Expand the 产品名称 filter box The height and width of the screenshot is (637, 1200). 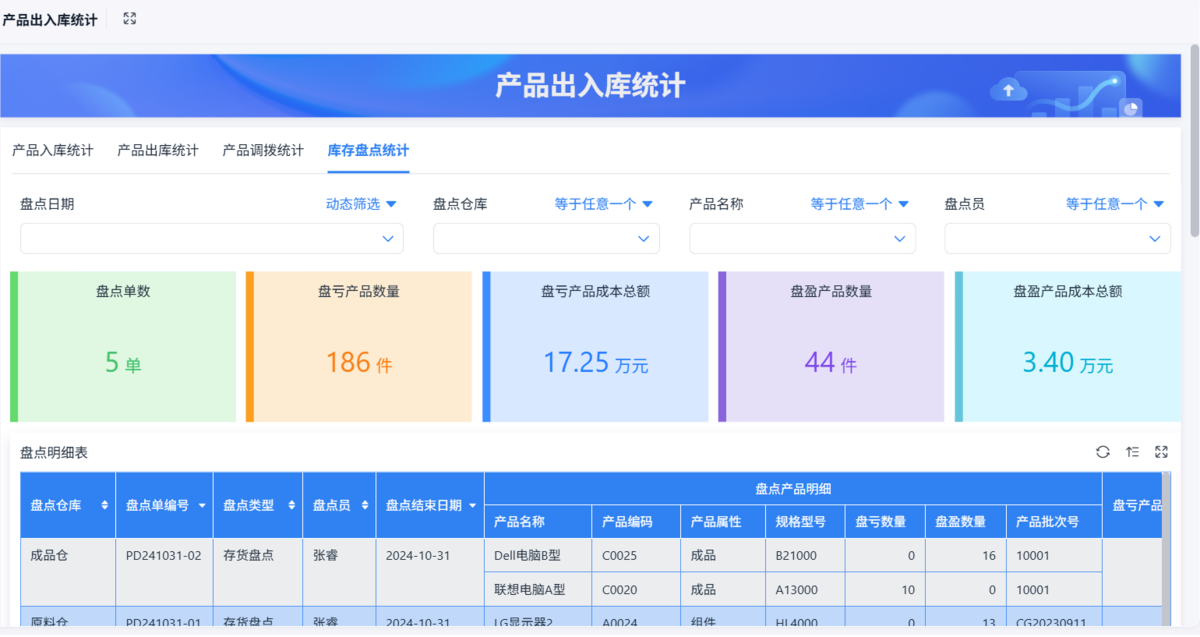tap(802, 239)
